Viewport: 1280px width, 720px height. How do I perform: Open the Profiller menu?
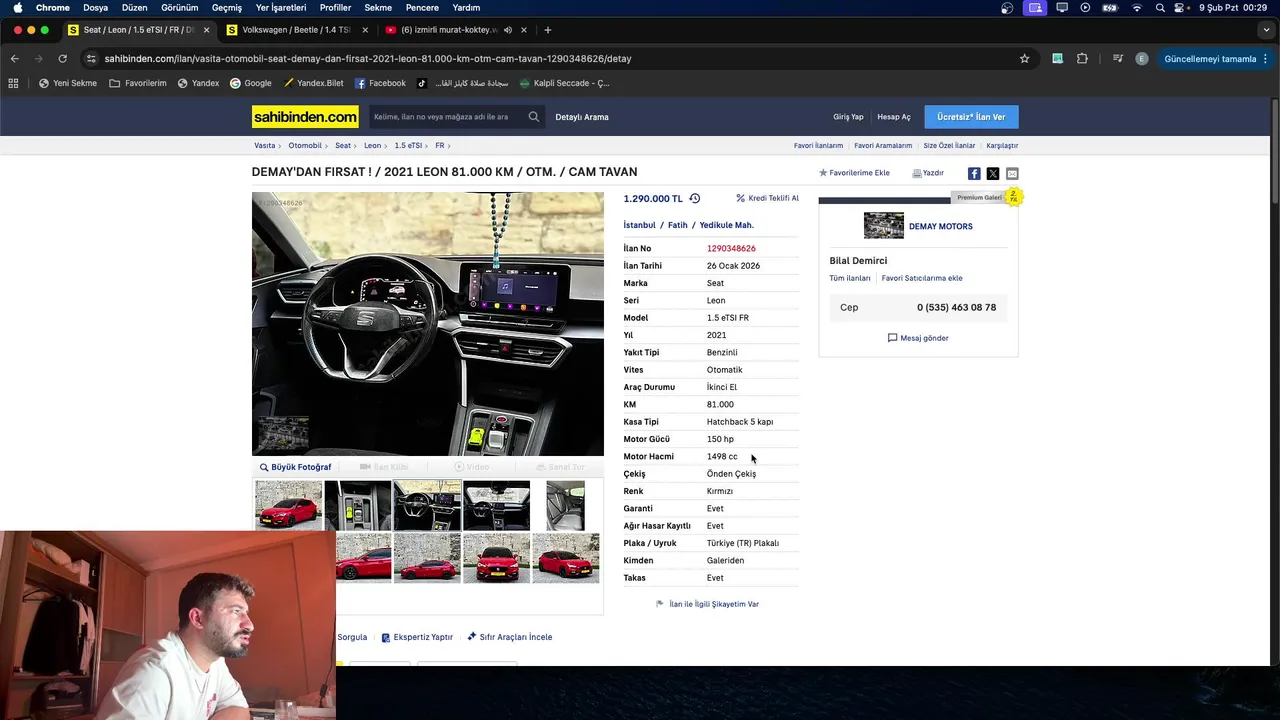(x=336, y=7)
